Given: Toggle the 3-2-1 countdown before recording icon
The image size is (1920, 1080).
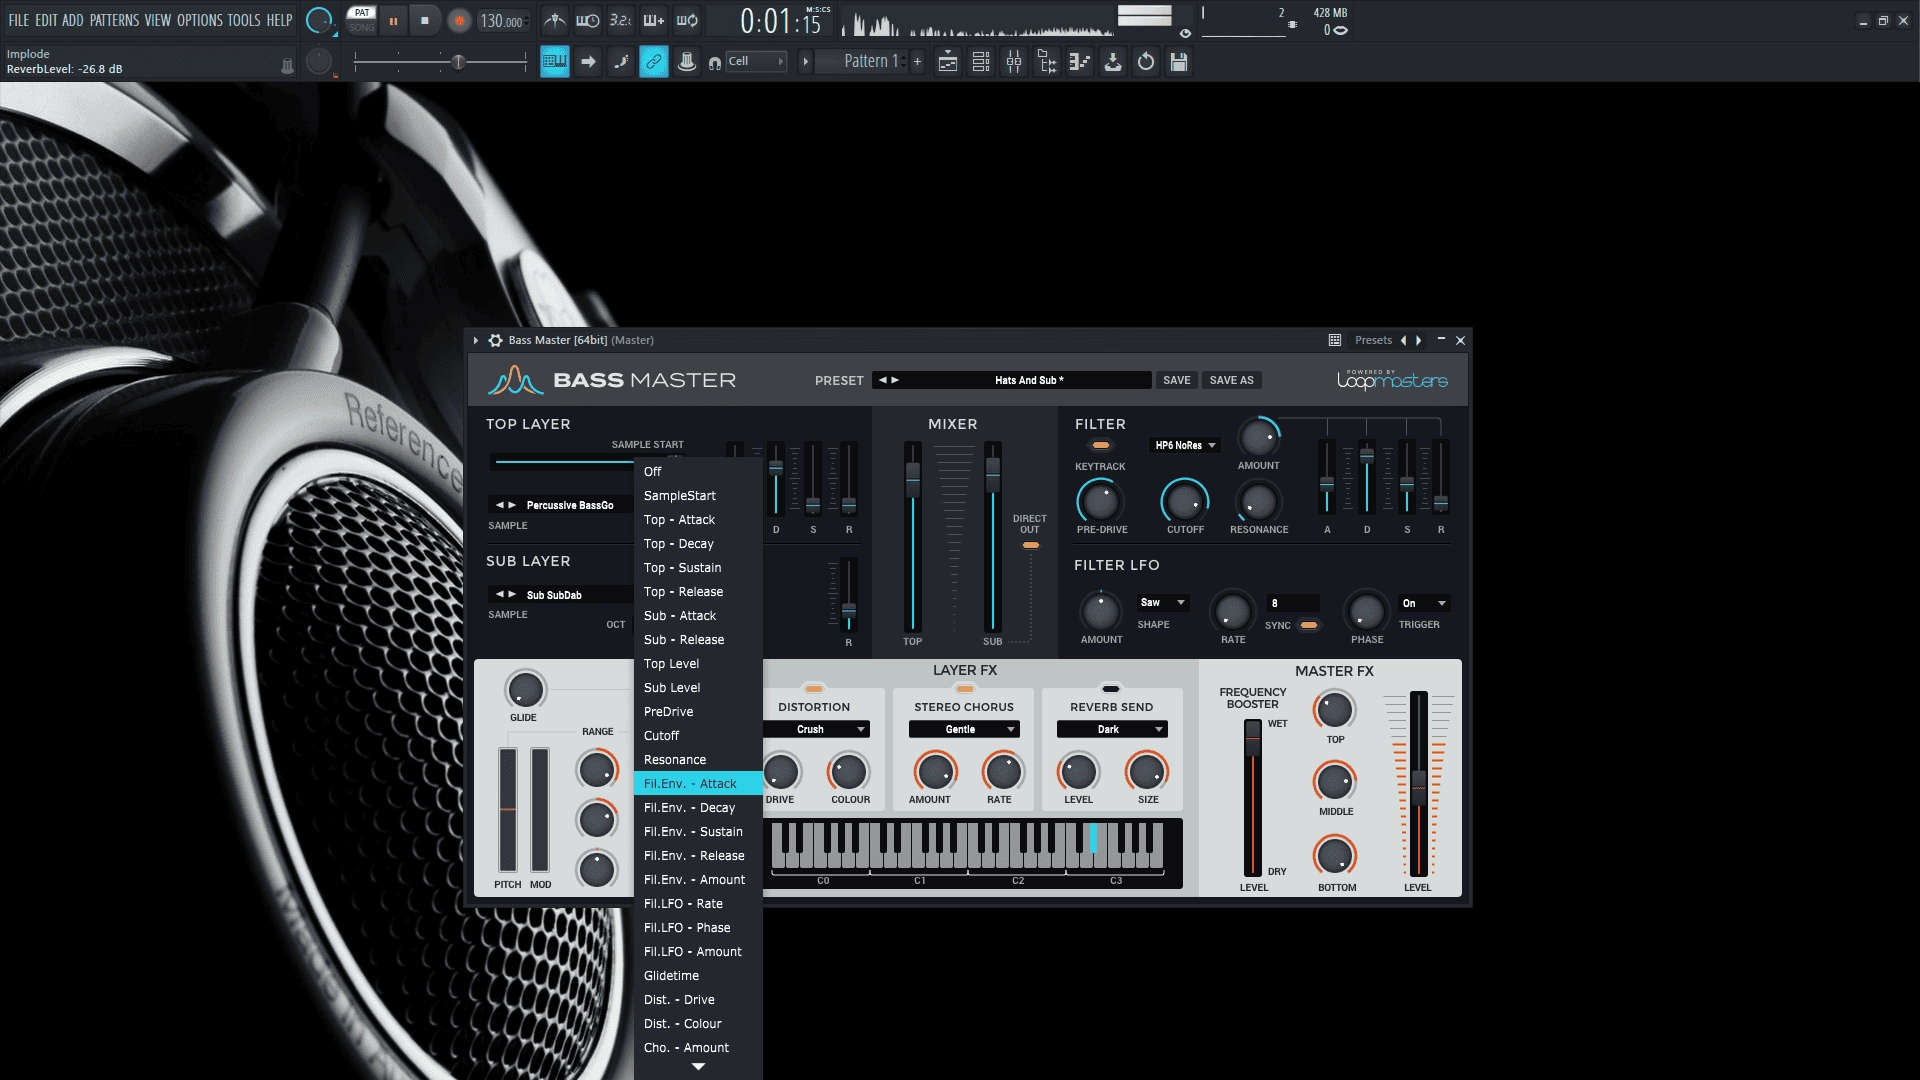Looking at the screenshot, I should pos(621,20).
